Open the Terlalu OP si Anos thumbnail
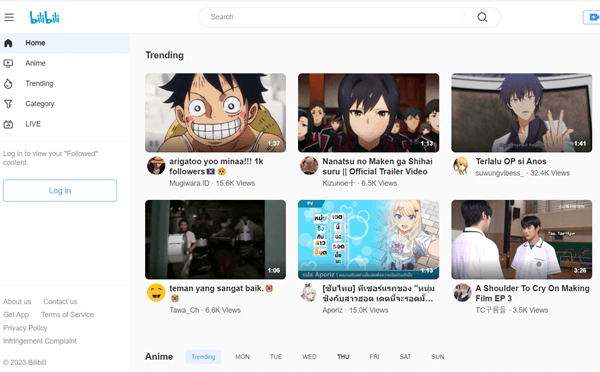The image size is (600, 372). click(522, 113)
